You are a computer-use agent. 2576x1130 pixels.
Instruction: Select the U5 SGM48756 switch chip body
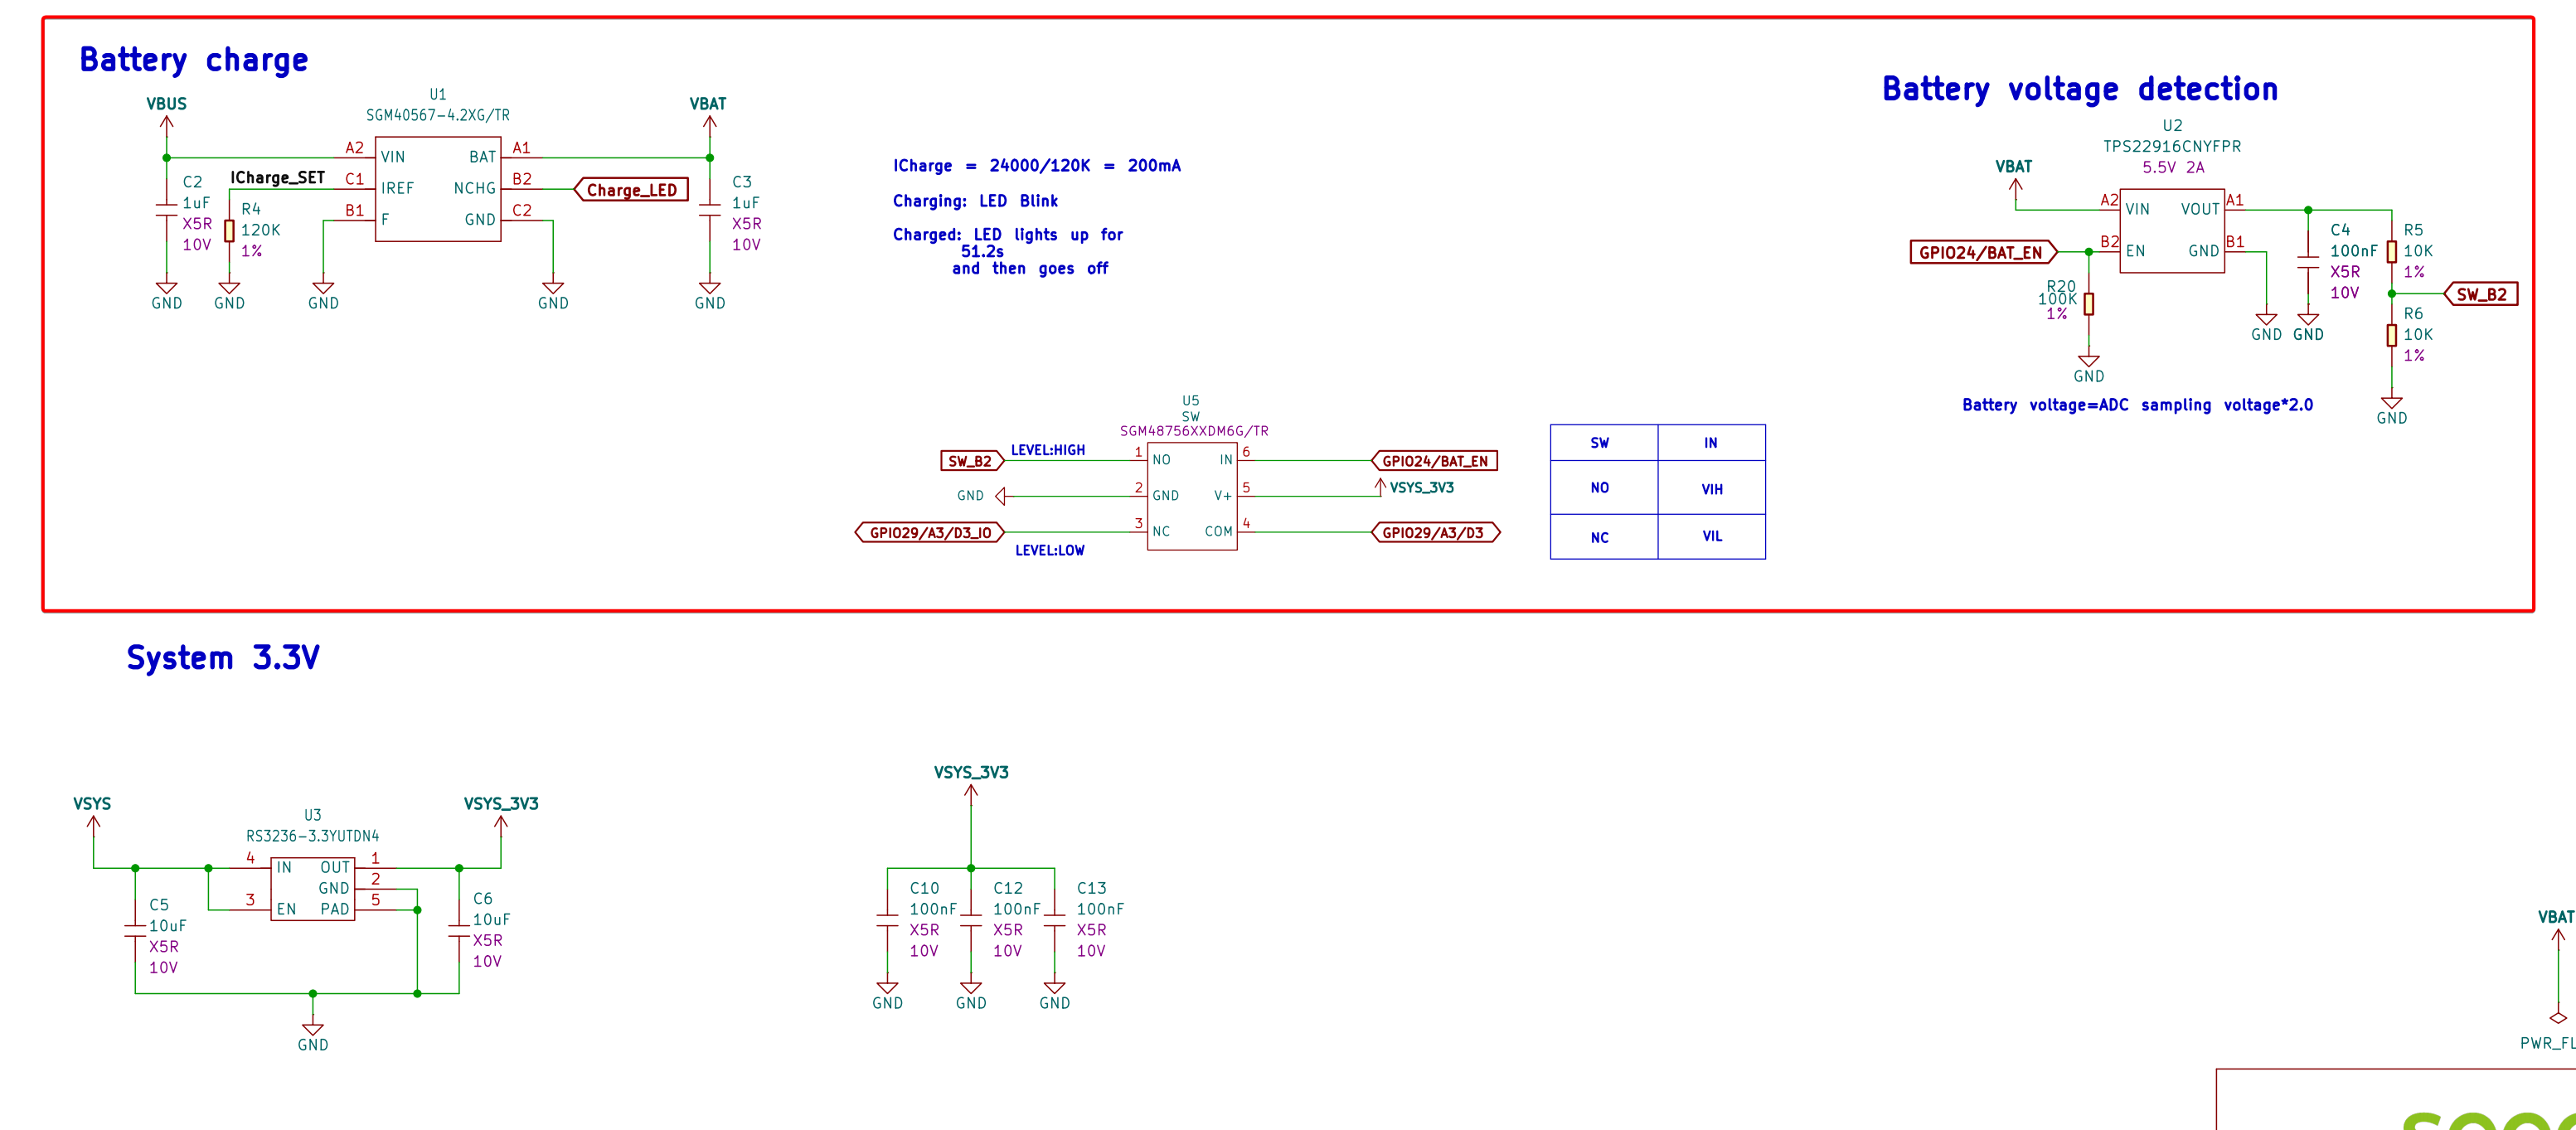[x=1192, y=496]
